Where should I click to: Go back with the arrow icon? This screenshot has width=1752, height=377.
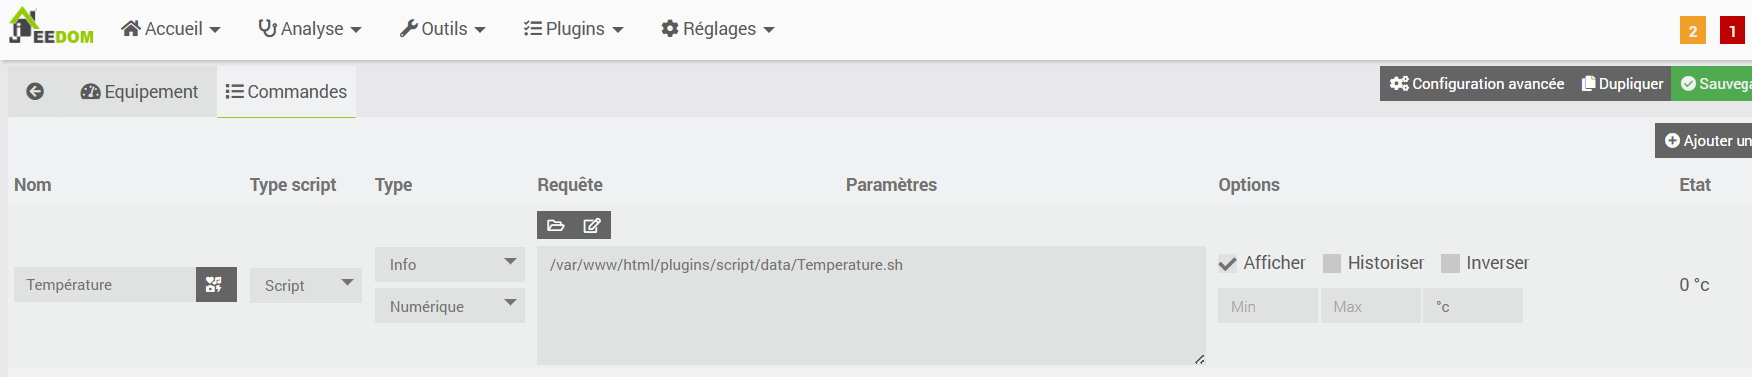pyautogui.click(x=35, y=91)
